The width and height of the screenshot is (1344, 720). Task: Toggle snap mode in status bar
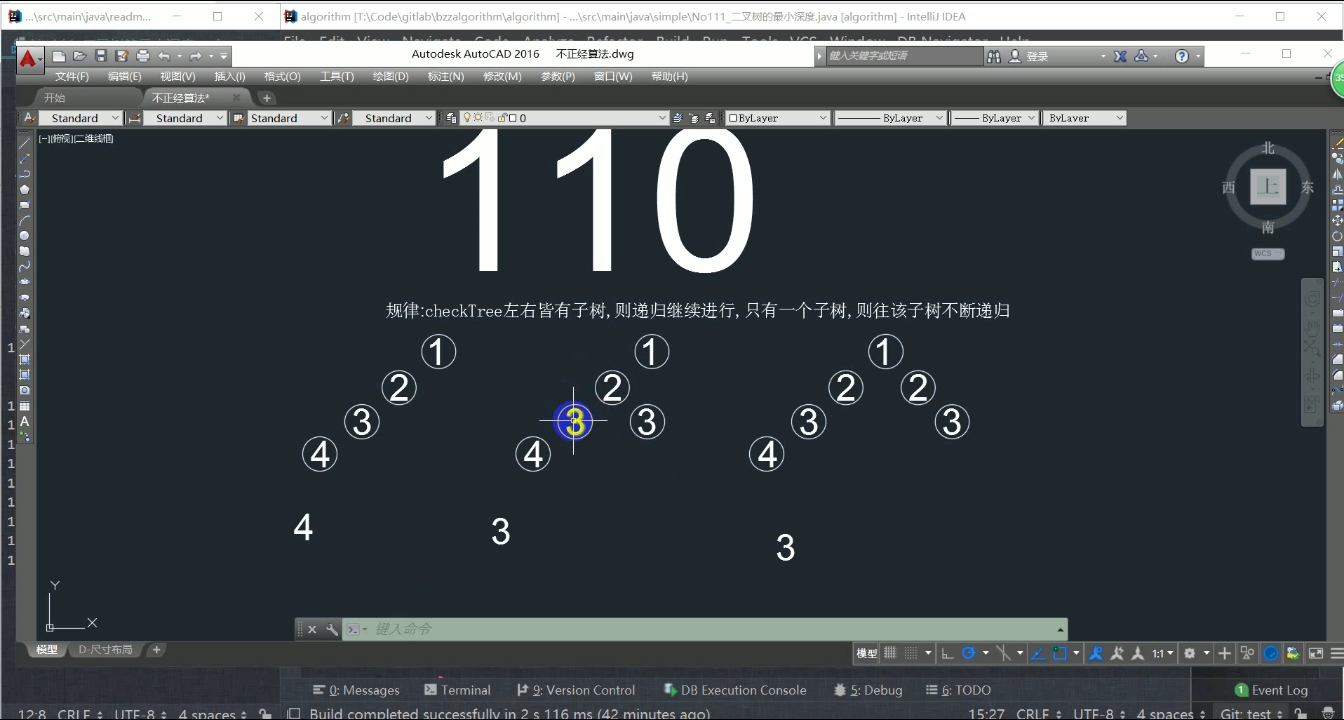[x=911, y=653]
